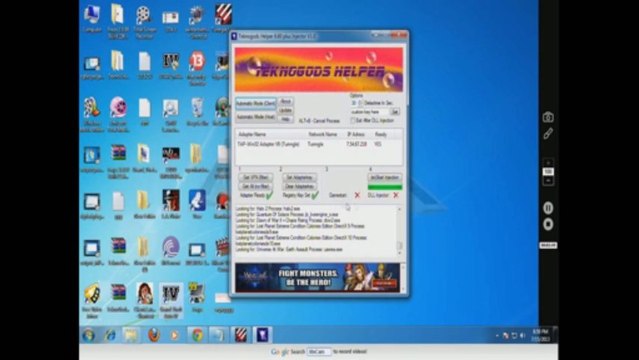Viewport: 639px width, 360px height.
Task: Select the purple BitTorrent desktop icon
Action: (170, 251)
